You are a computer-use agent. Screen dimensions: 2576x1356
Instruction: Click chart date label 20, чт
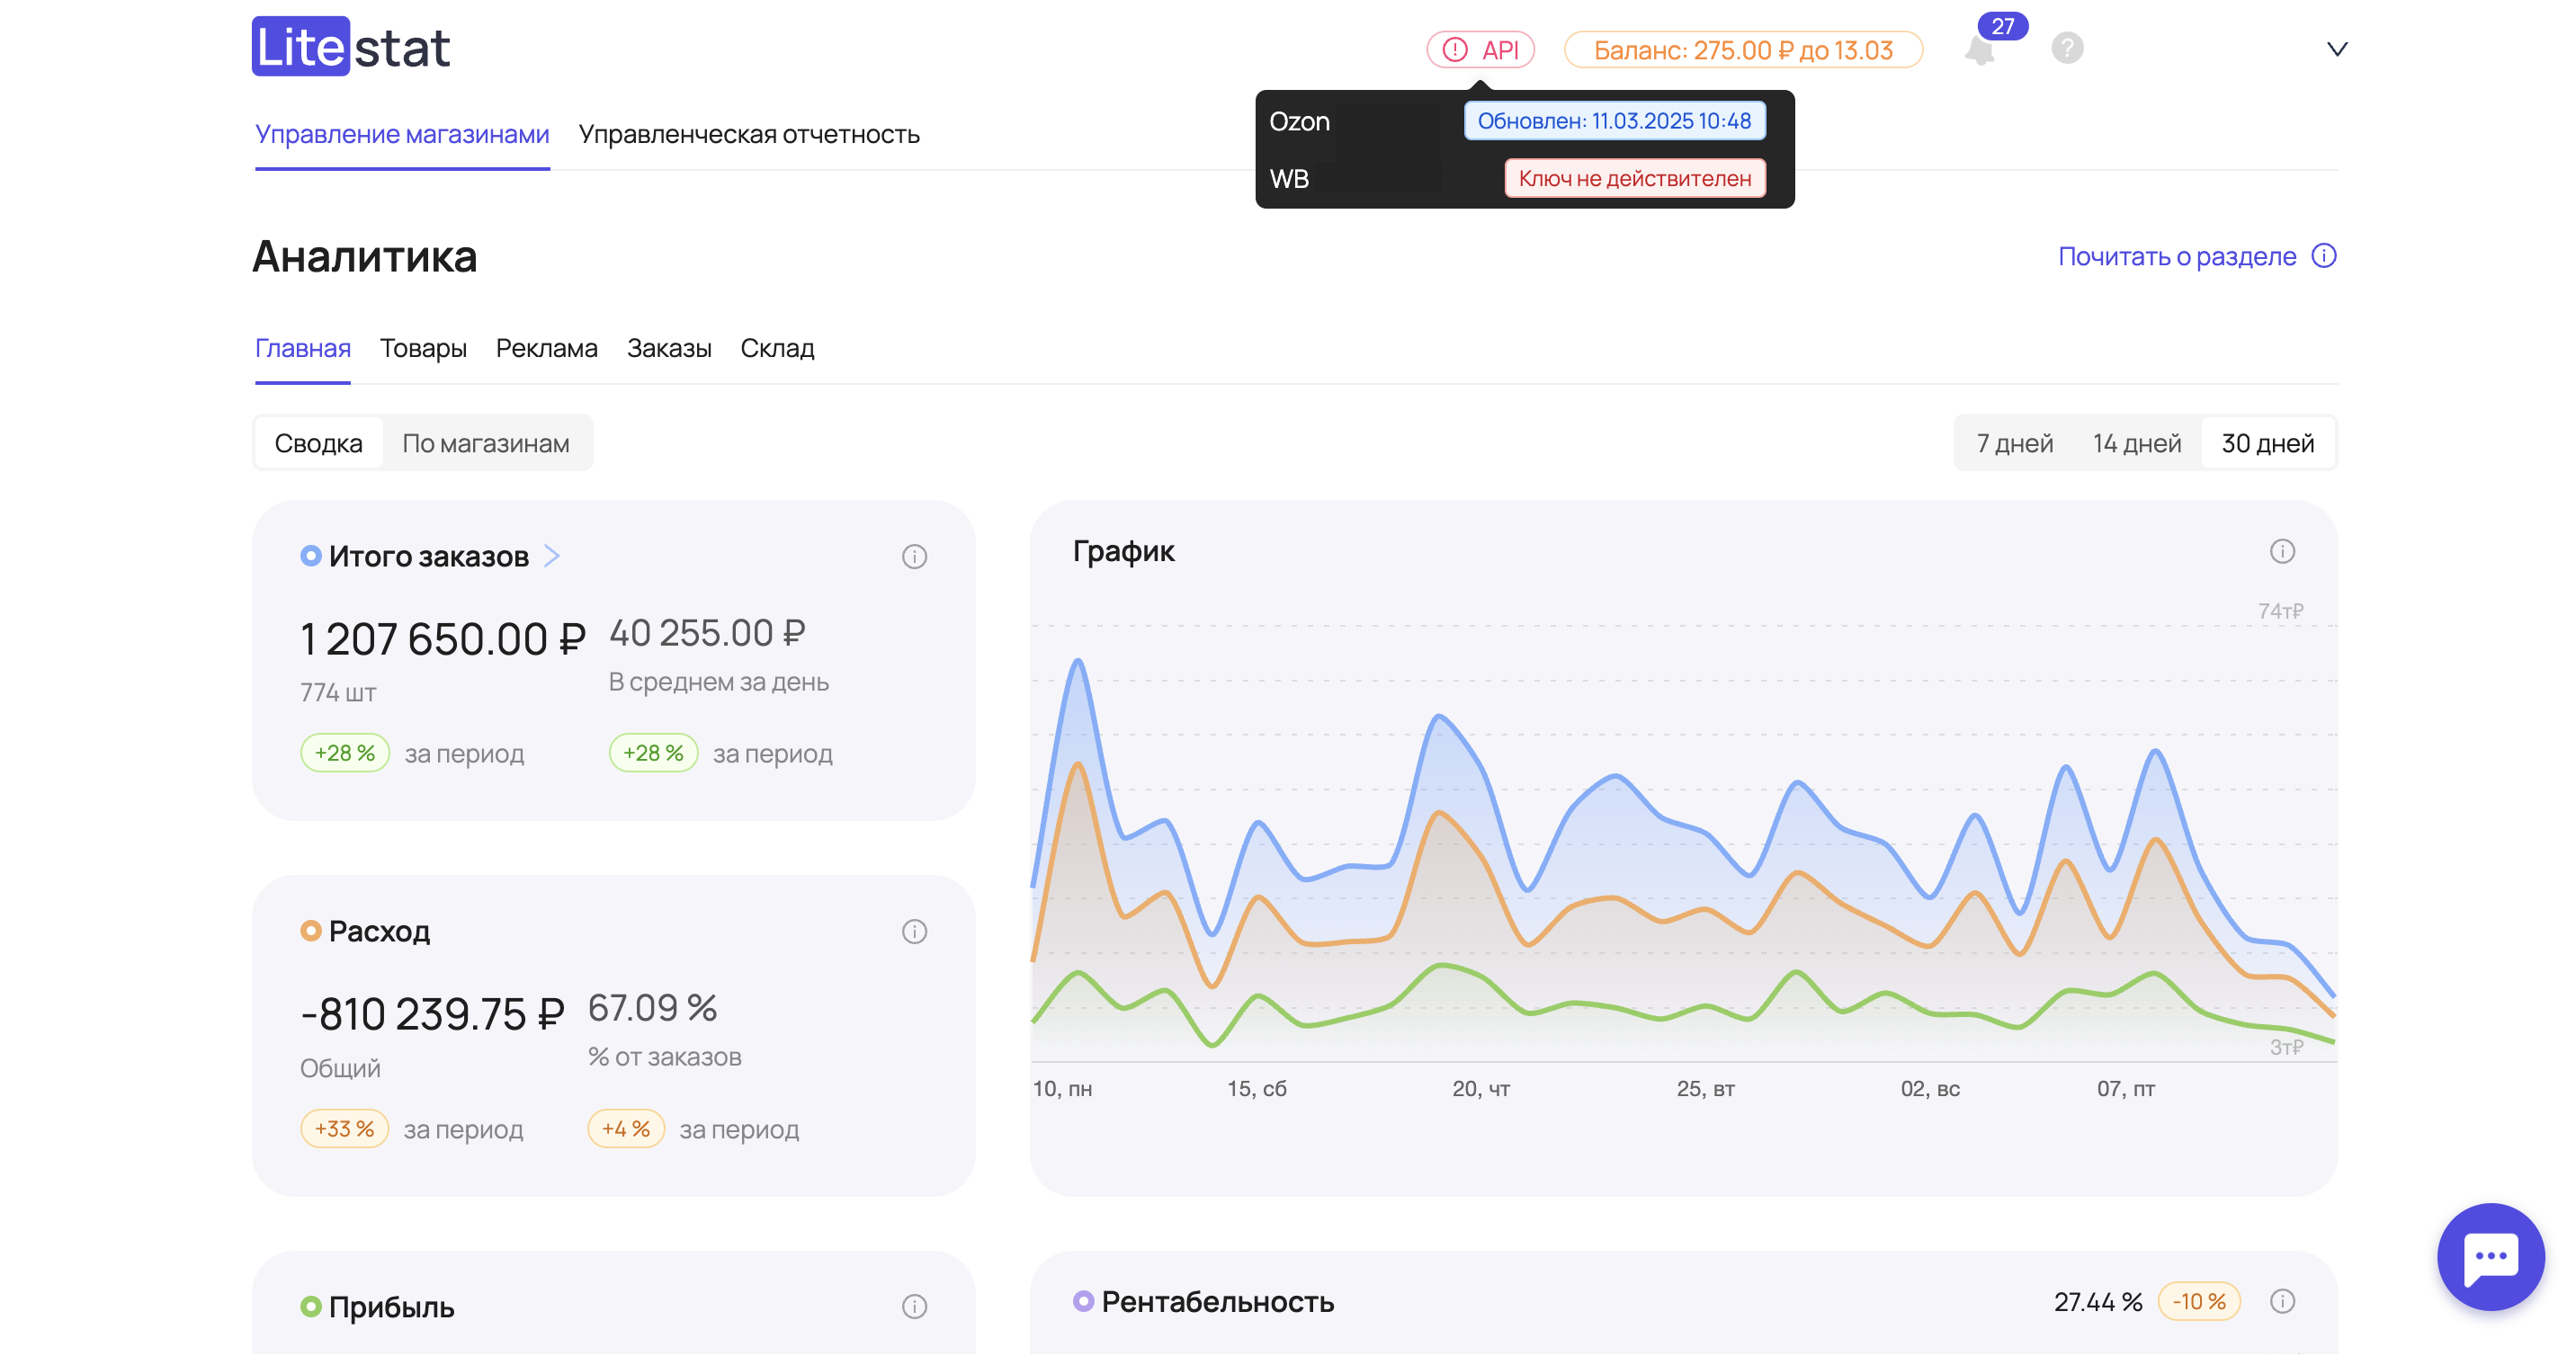[x=1481, y=1089]
